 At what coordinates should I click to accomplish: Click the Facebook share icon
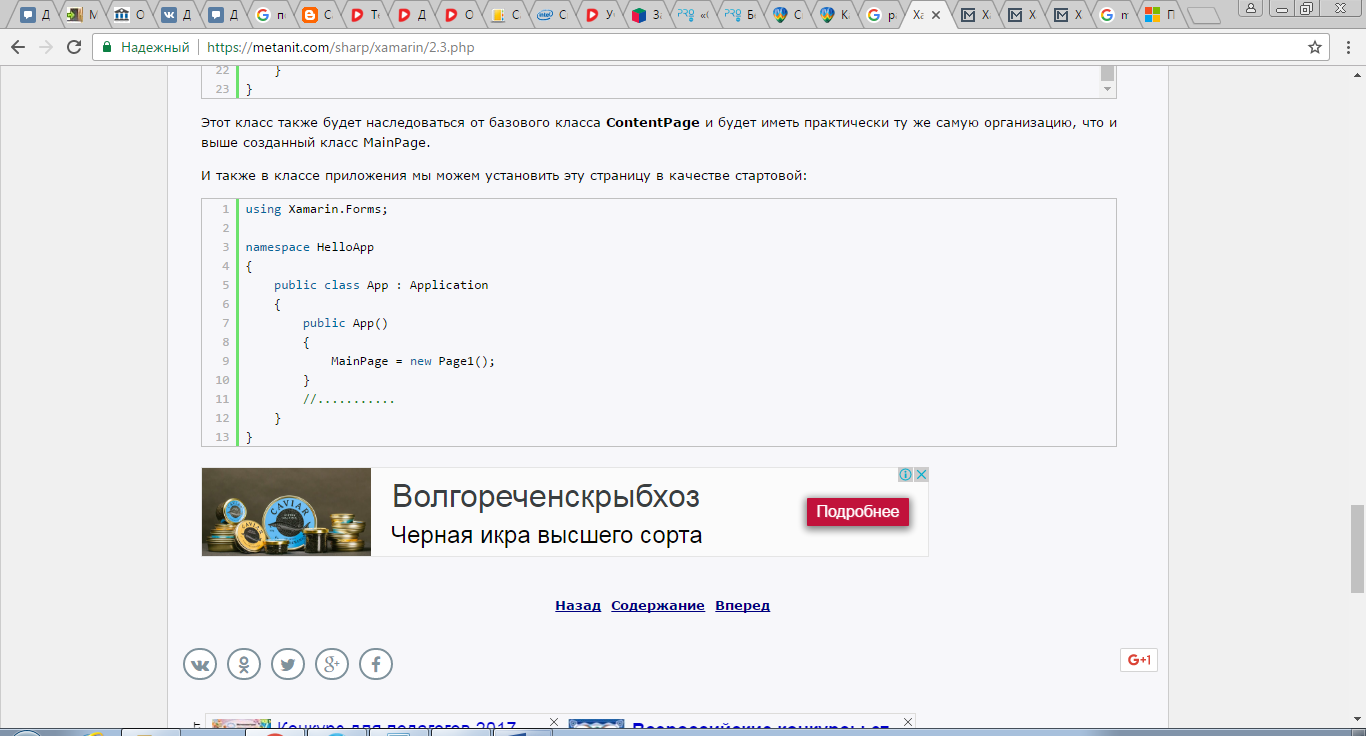[376, 664]
